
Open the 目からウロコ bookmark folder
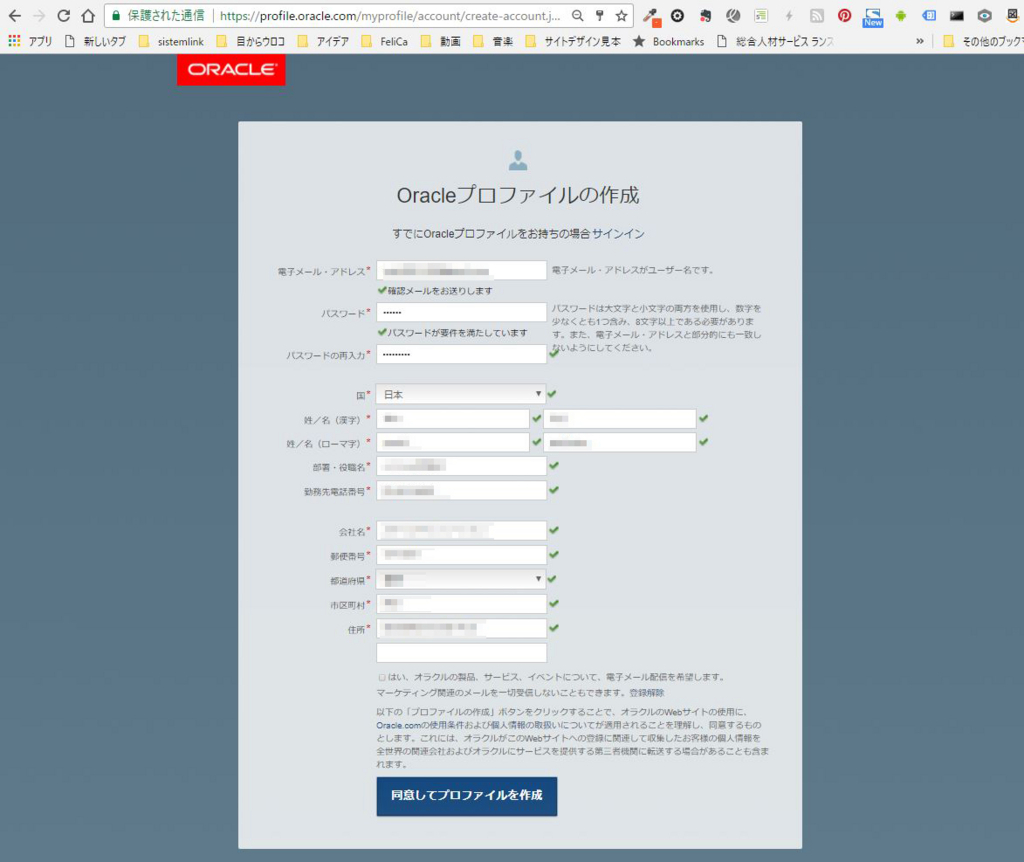tap(251, 41)
